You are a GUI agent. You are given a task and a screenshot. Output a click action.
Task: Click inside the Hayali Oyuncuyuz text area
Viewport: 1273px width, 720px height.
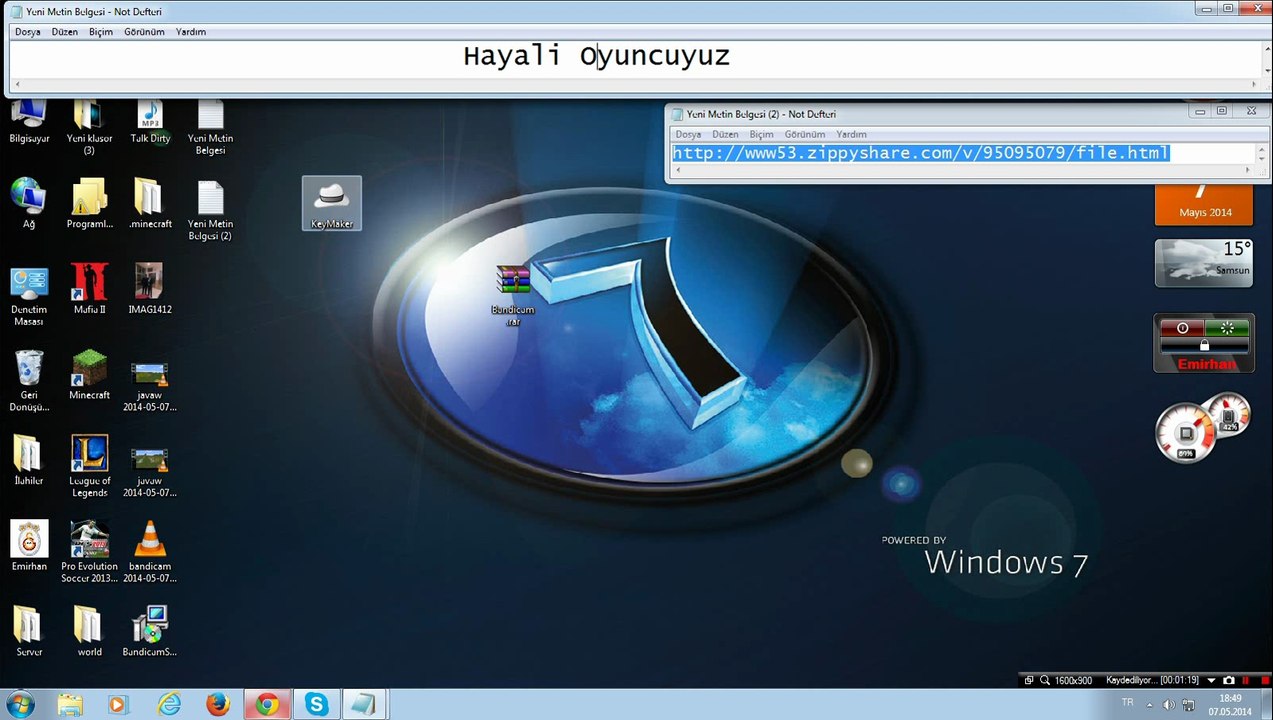coord(635,60)
